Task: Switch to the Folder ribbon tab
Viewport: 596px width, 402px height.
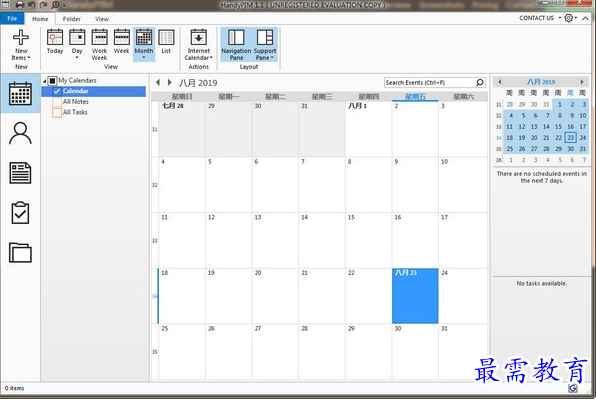Action: point(71,19)
